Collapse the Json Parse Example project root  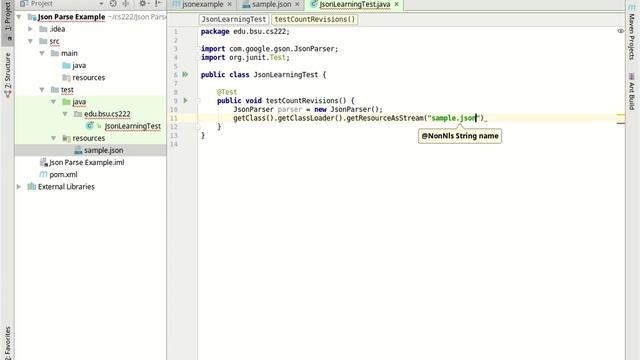19,17
